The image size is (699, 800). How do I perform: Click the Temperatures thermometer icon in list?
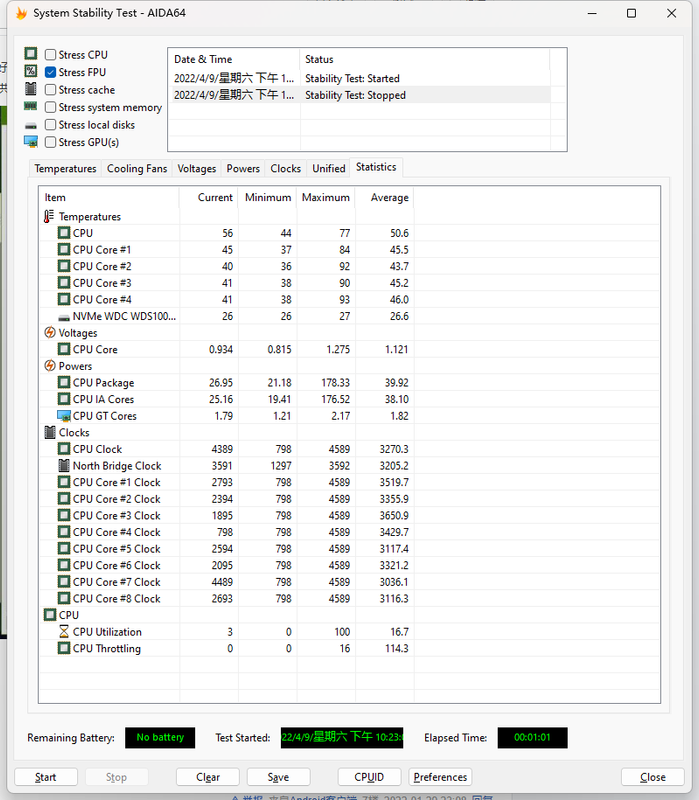pos(50,217)
